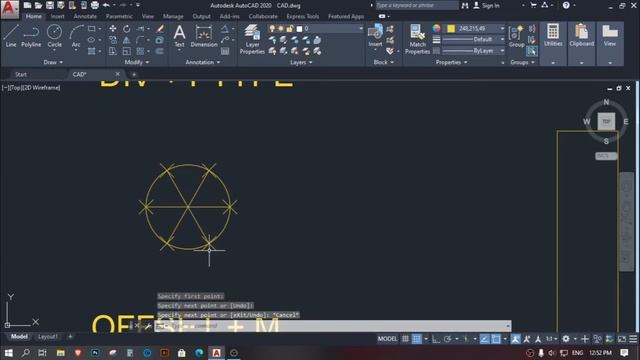Toggle object snap tracking
The height and width of the screenshot is (360, 640).
click(x=484, y=339)
